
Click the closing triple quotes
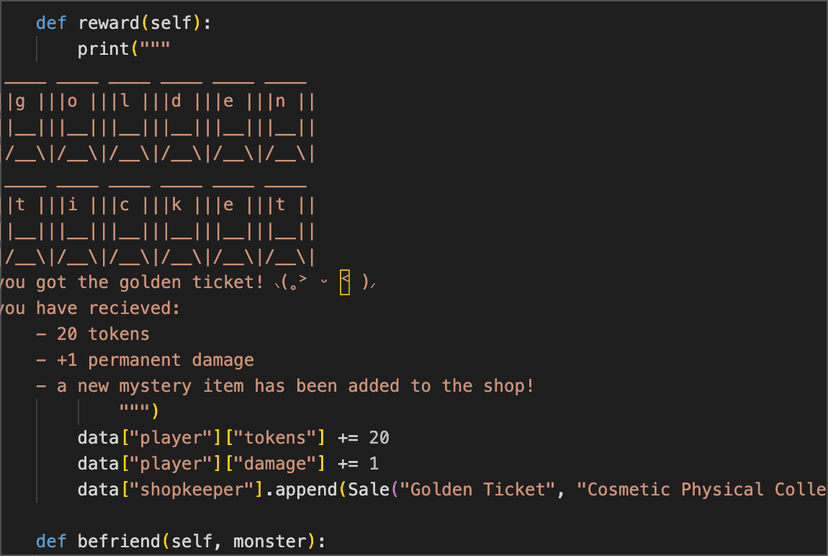(134, 412)
